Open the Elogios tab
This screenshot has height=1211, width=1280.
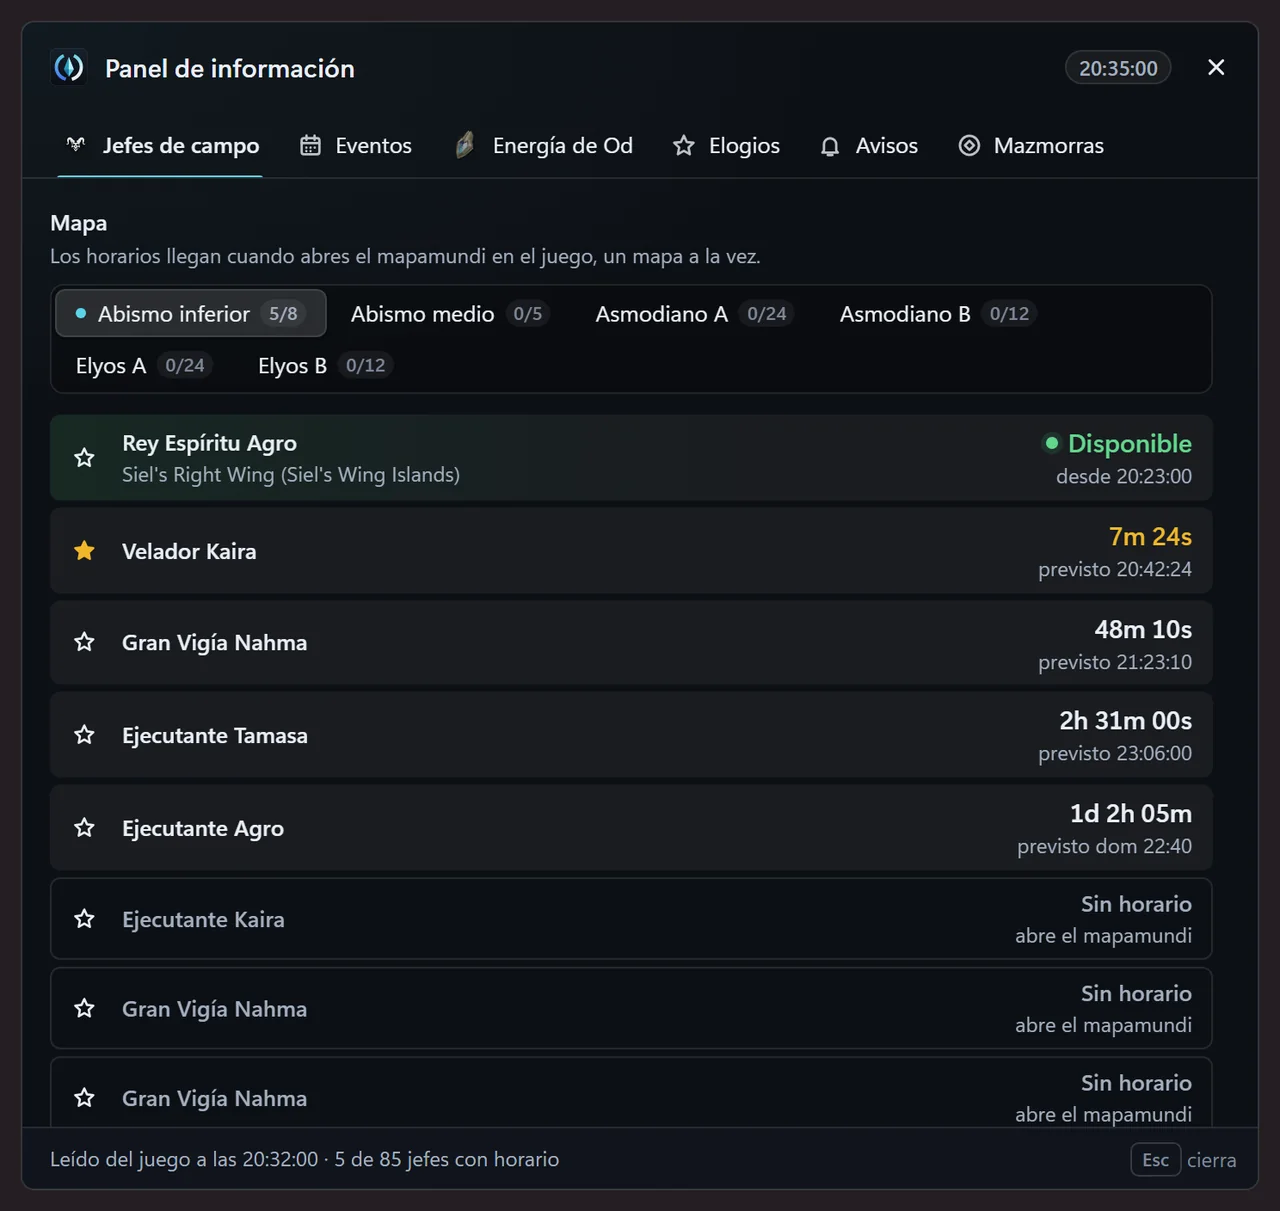pyautogui.click(x=726, y=146)
